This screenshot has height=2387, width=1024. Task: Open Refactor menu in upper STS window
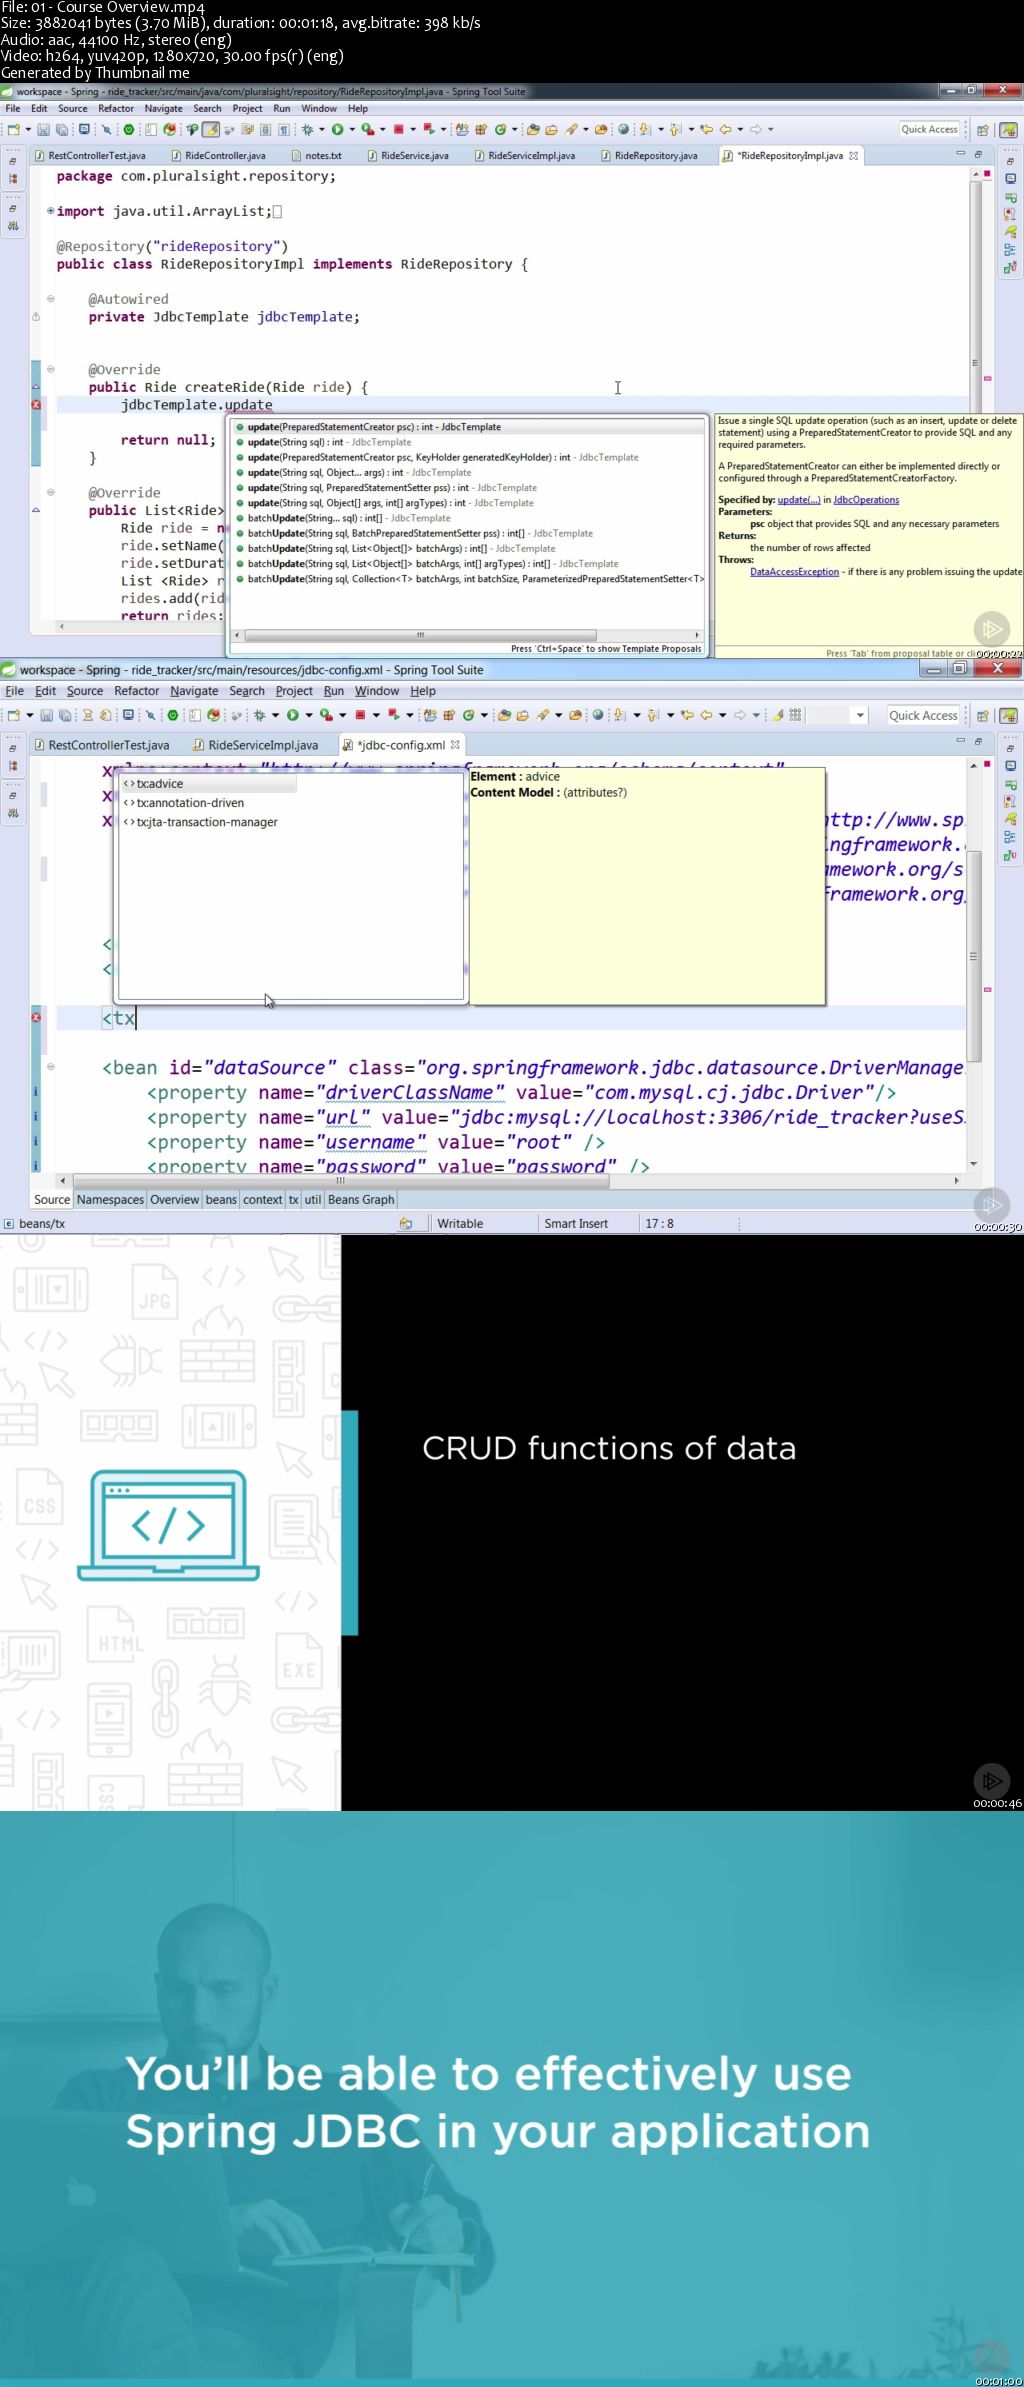(116, 109)
